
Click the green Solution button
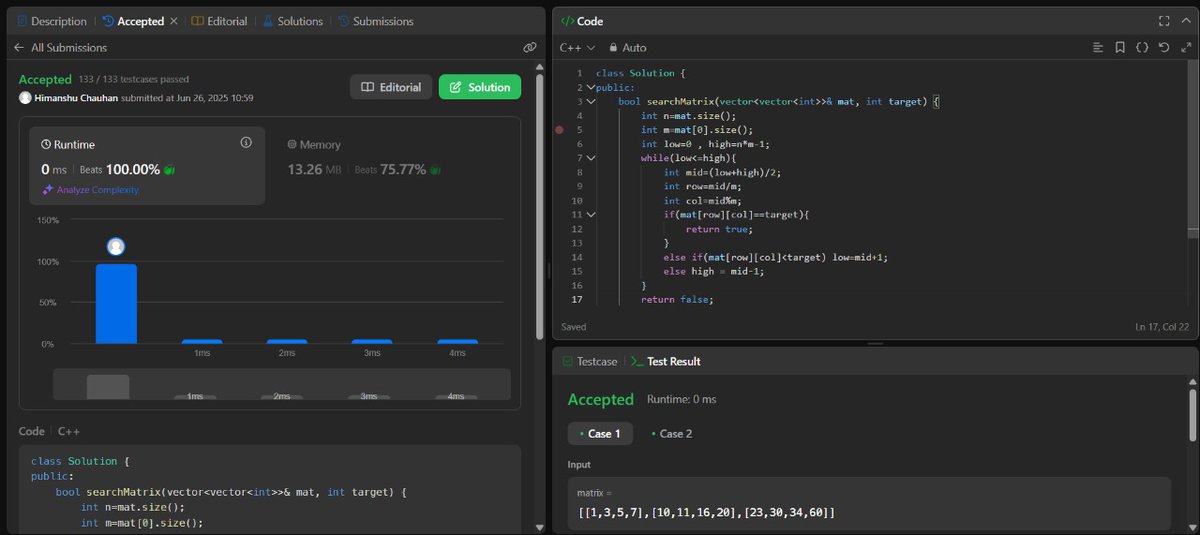(480, 87)
